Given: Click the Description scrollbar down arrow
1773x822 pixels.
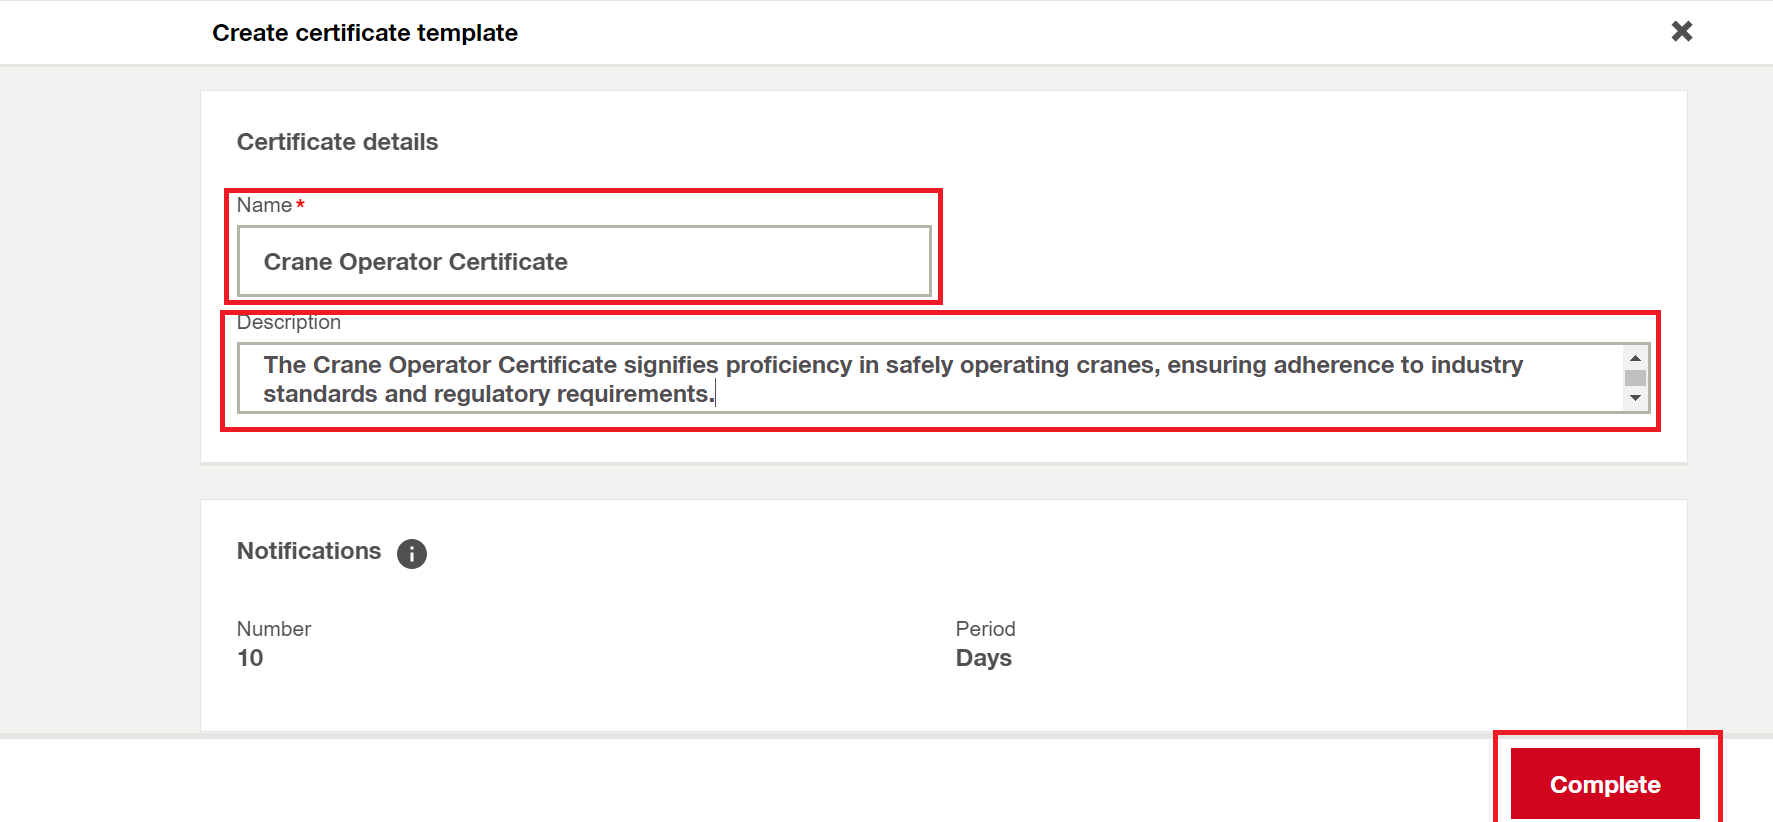Looking at the screenshot, I should tap(1635, 398).
